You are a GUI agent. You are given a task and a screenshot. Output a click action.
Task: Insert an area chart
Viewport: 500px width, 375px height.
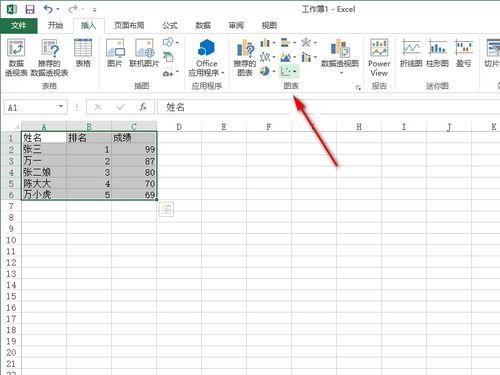click(x=285, y=57)
